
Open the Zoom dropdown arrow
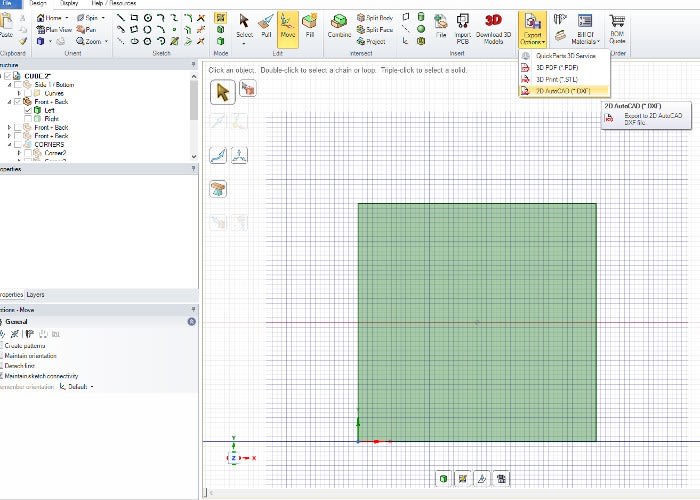point(106,41)
